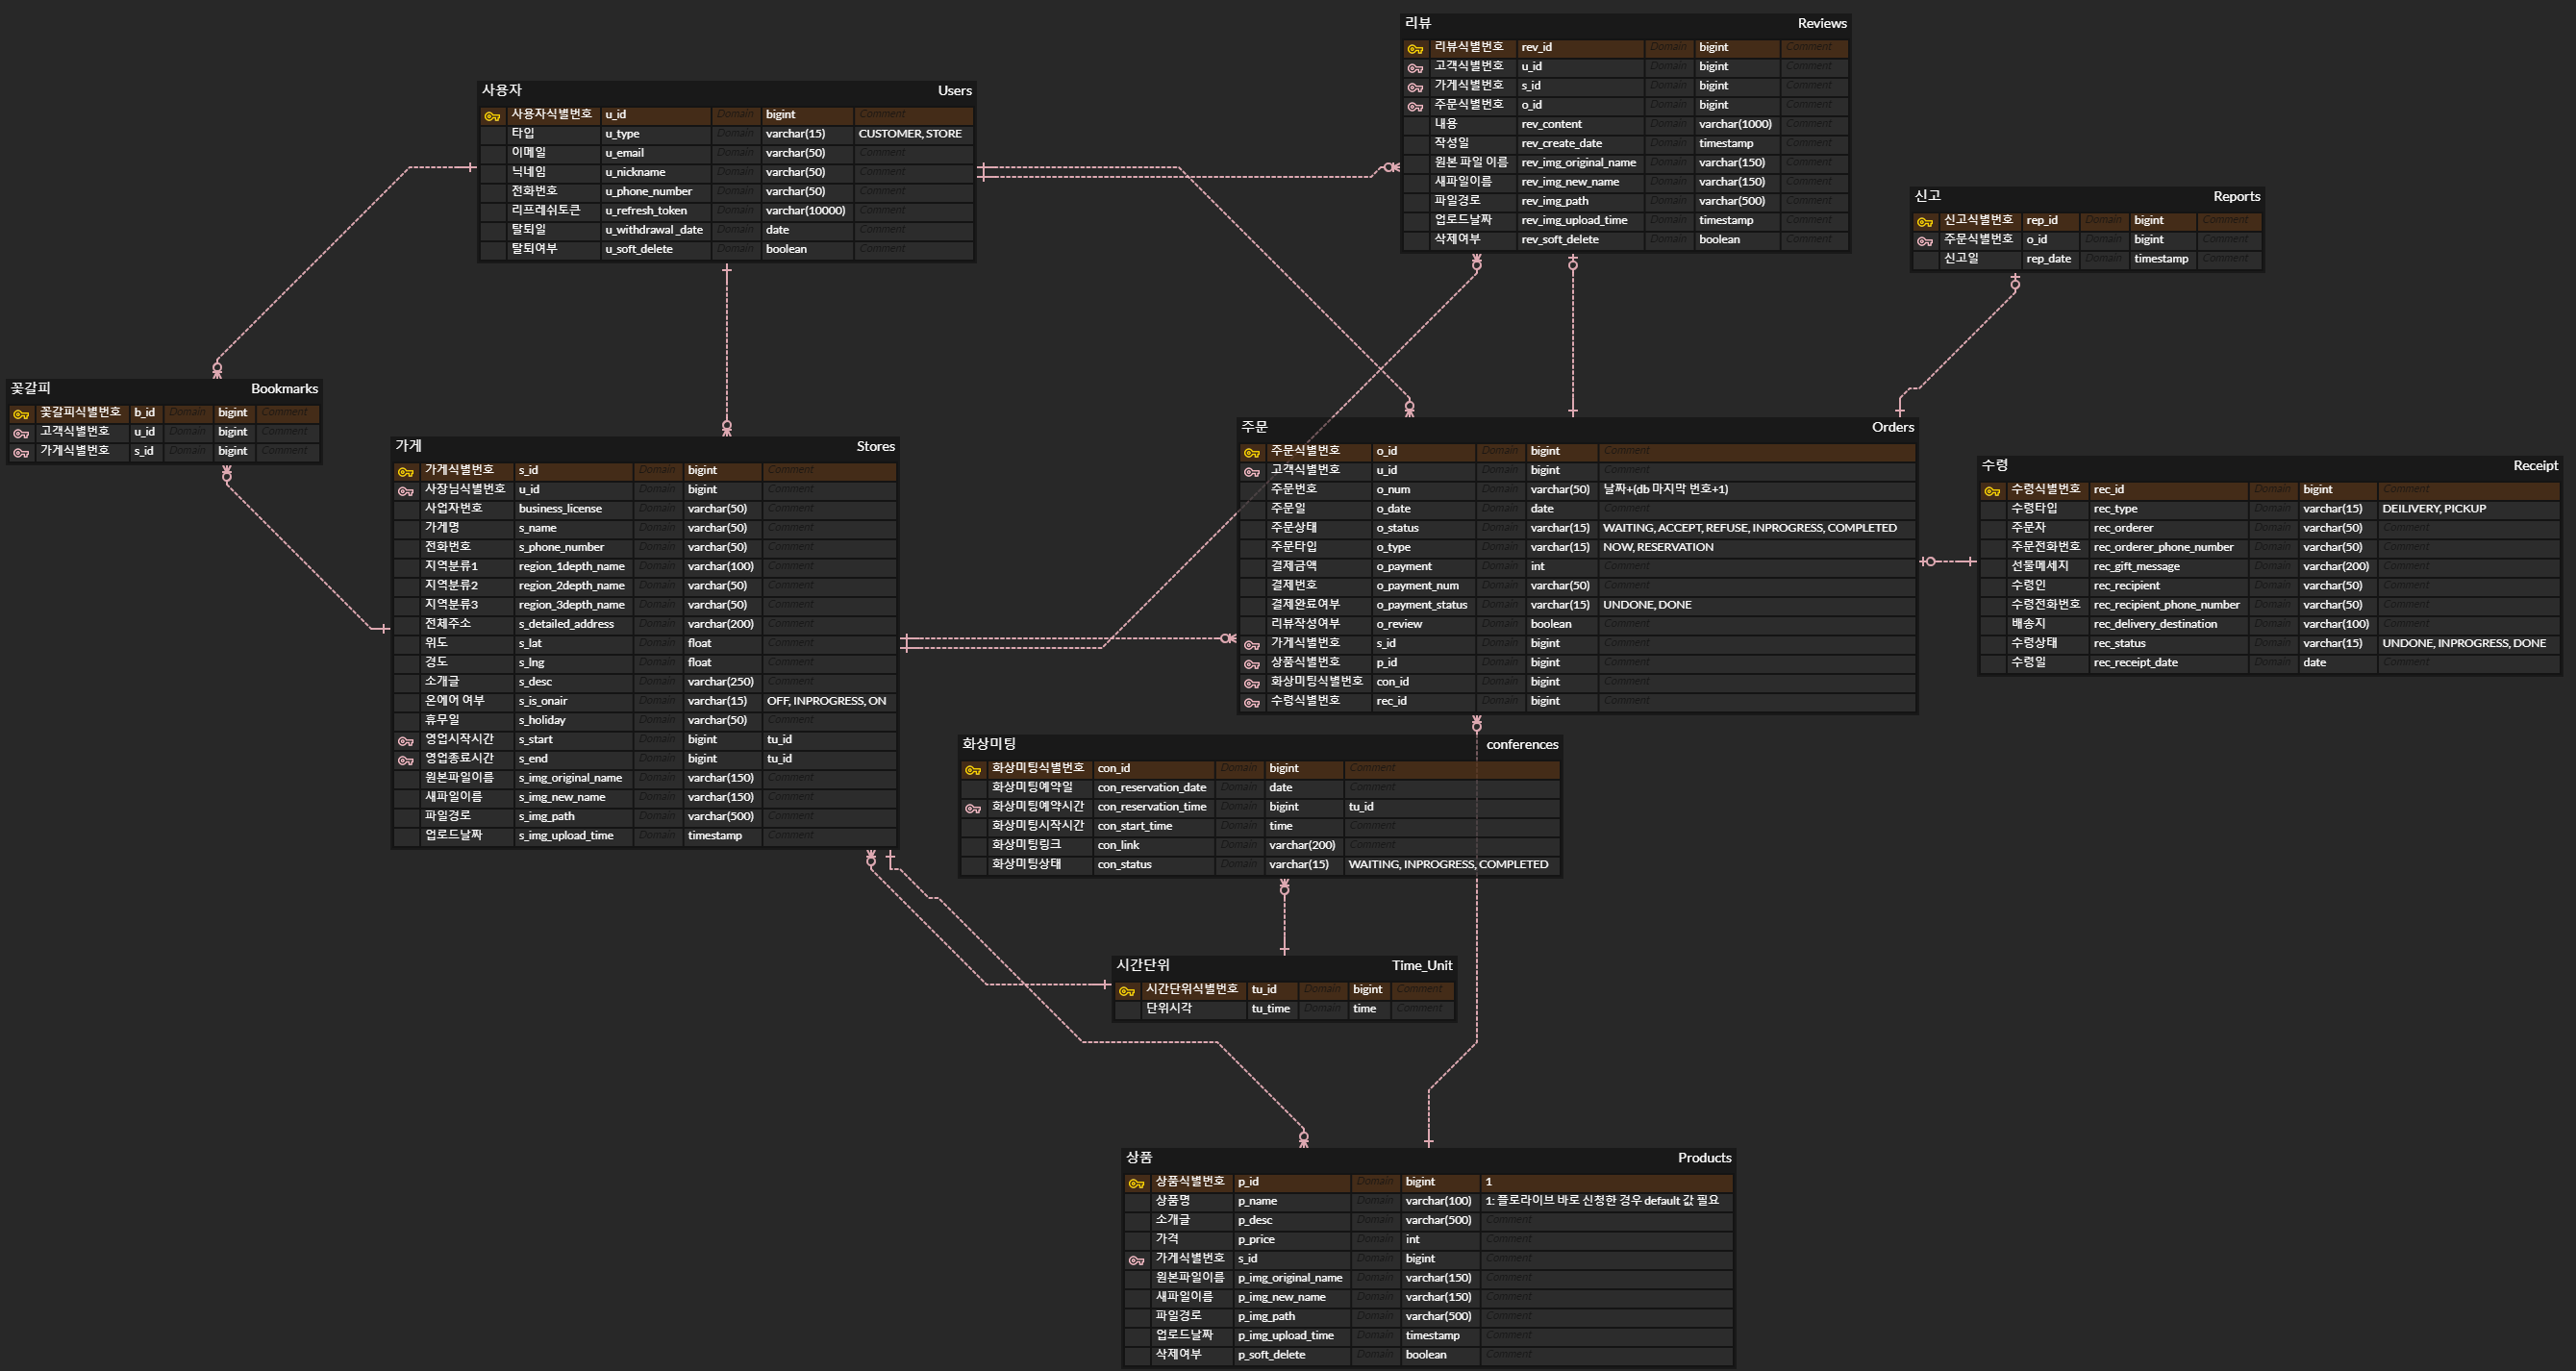This screenshot has height=1371, width=2576.
Task: Click the primary key icon beside u_id in Users
Action: [x=492, y=116]
